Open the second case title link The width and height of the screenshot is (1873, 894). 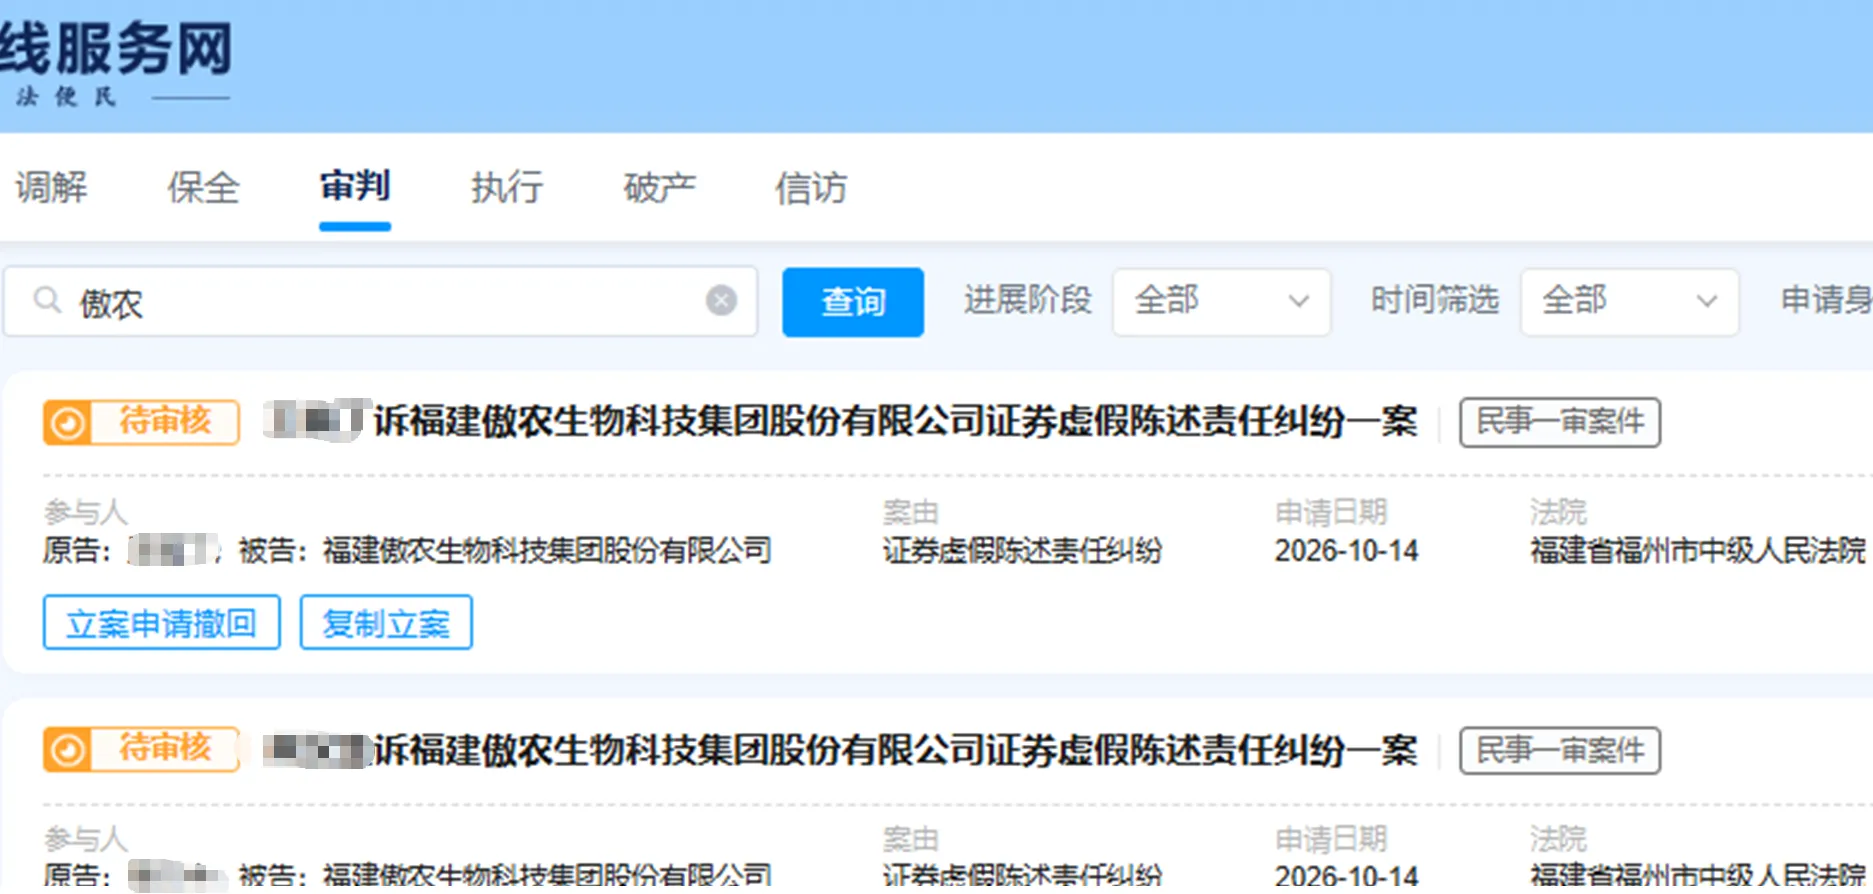pyautogui.click(x=840, y=750)
